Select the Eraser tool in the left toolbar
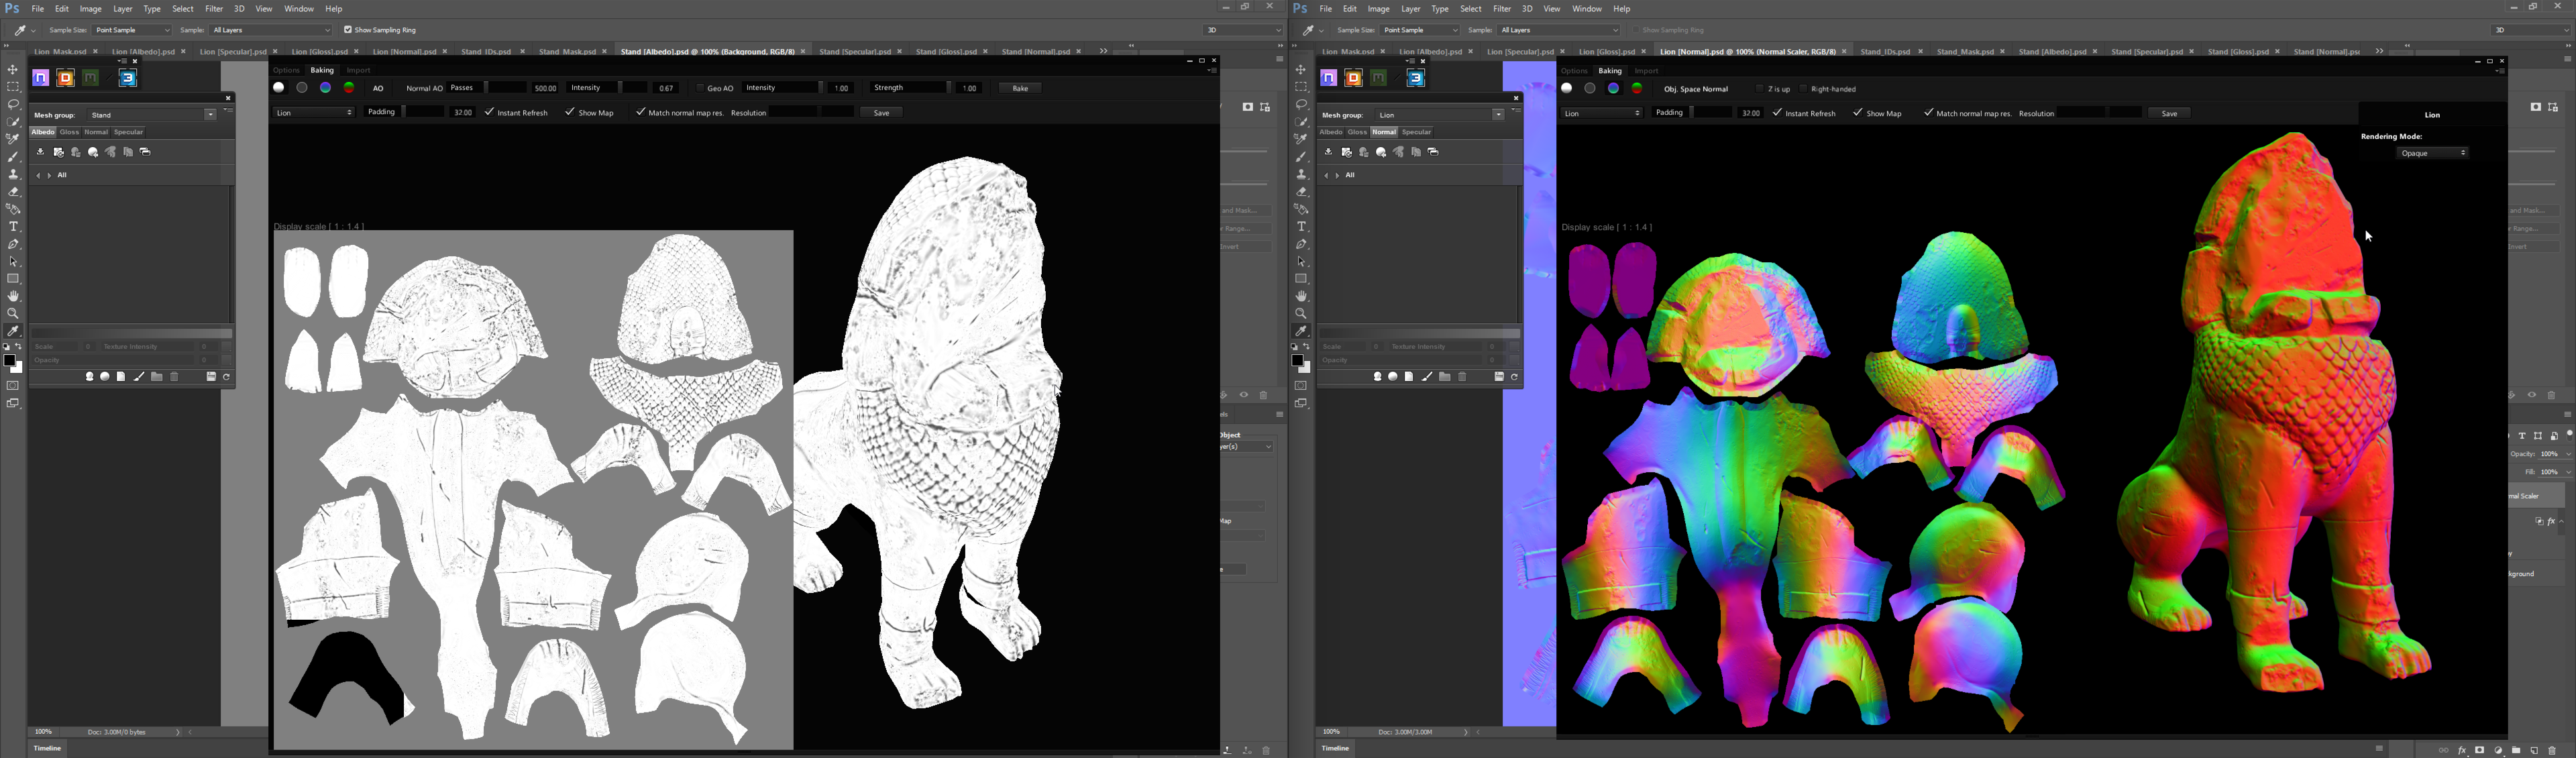The width and height of the screenshot is (2576, 758). [x=14, y=192]
